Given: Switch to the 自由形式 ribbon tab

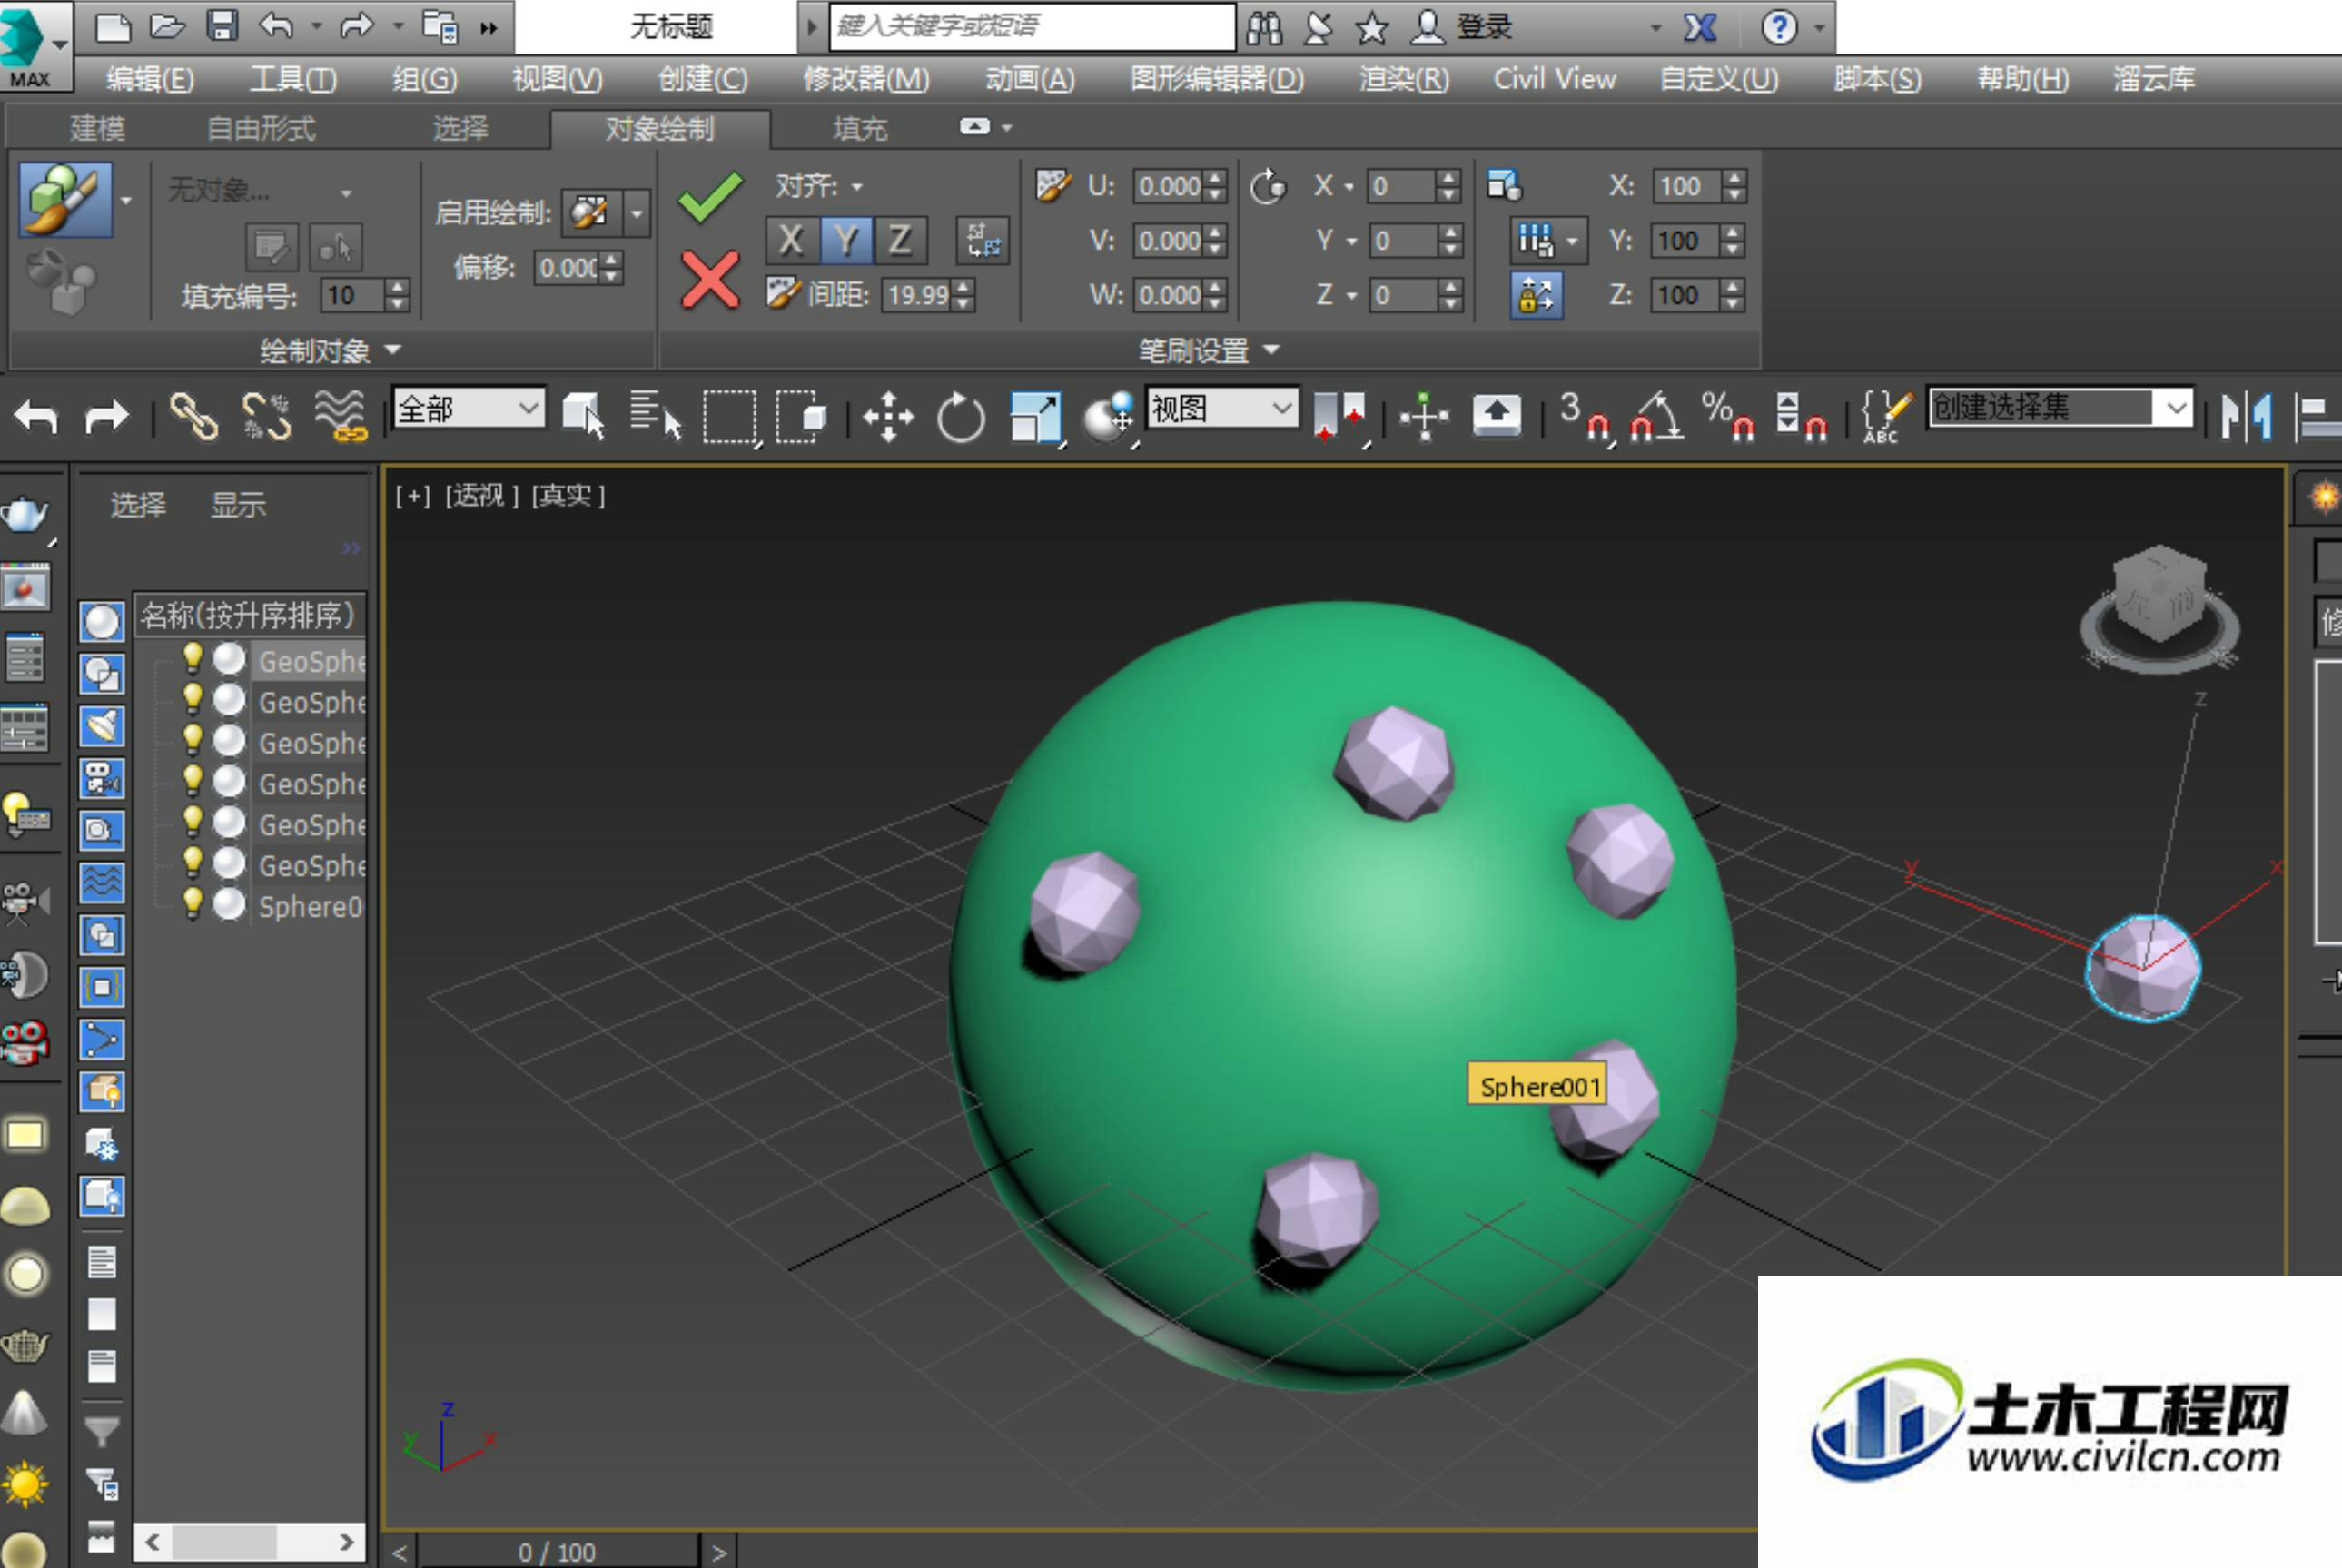Looking at the screenshot, I should (261, 128).
